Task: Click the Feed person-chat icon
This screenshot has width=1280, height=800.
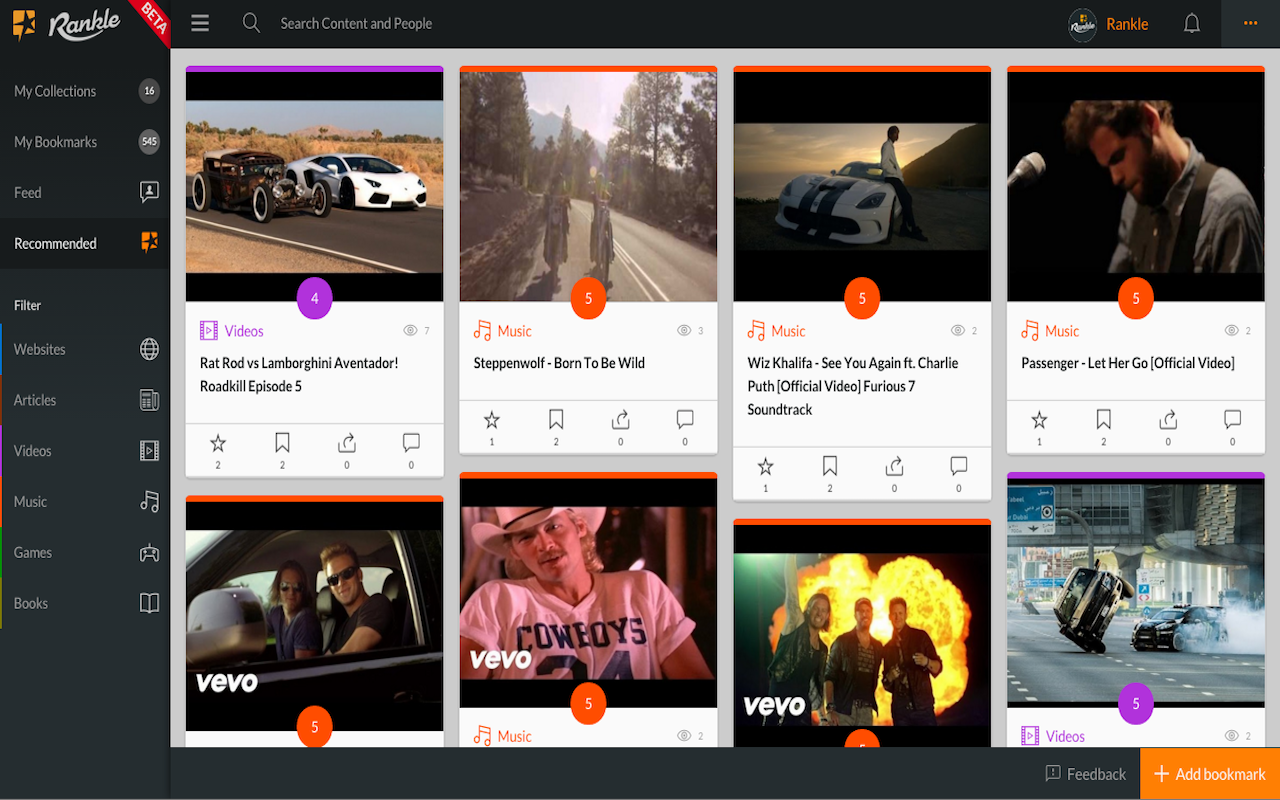Action: pyautogui.click(x=149, y=192)
